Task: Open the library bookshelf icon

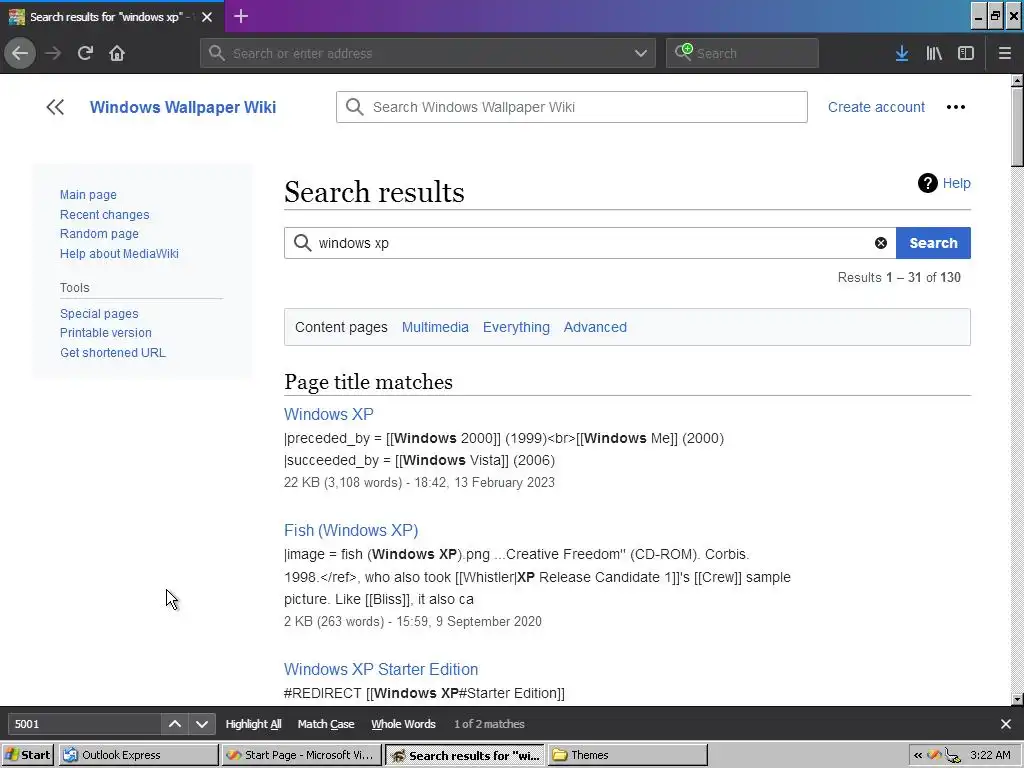Action: [x=934, y=53]
